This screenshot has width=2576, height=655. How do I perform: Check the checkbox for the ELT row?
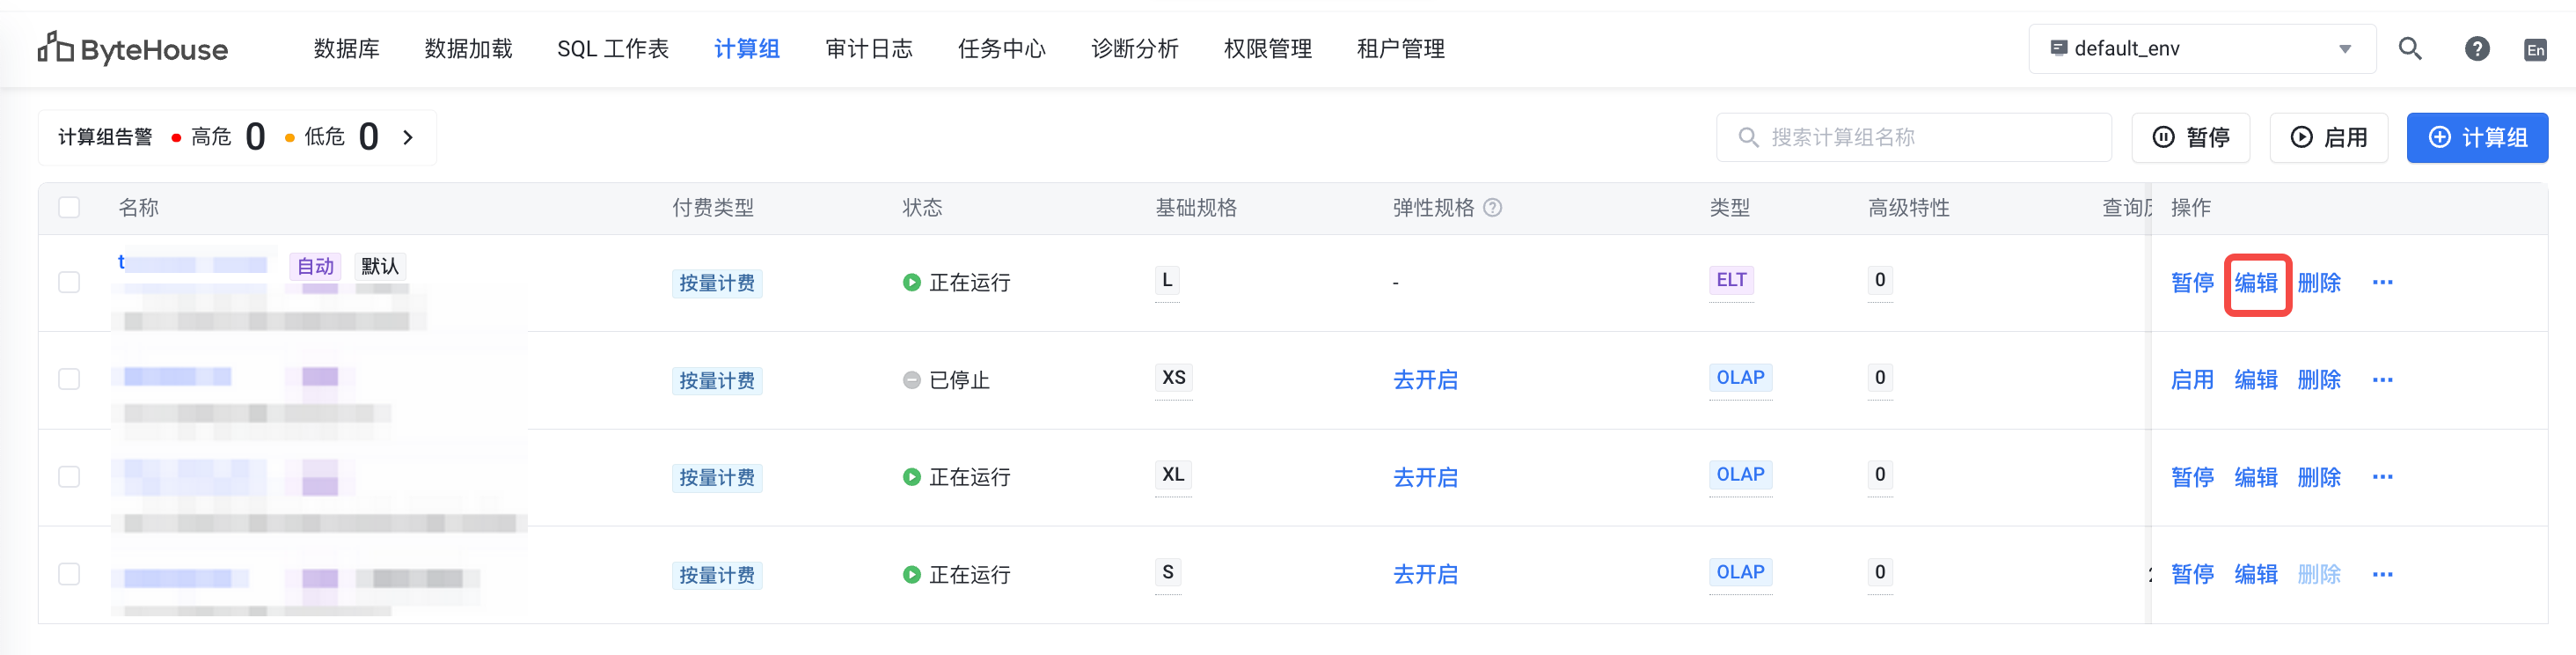(x=69, y=283)
